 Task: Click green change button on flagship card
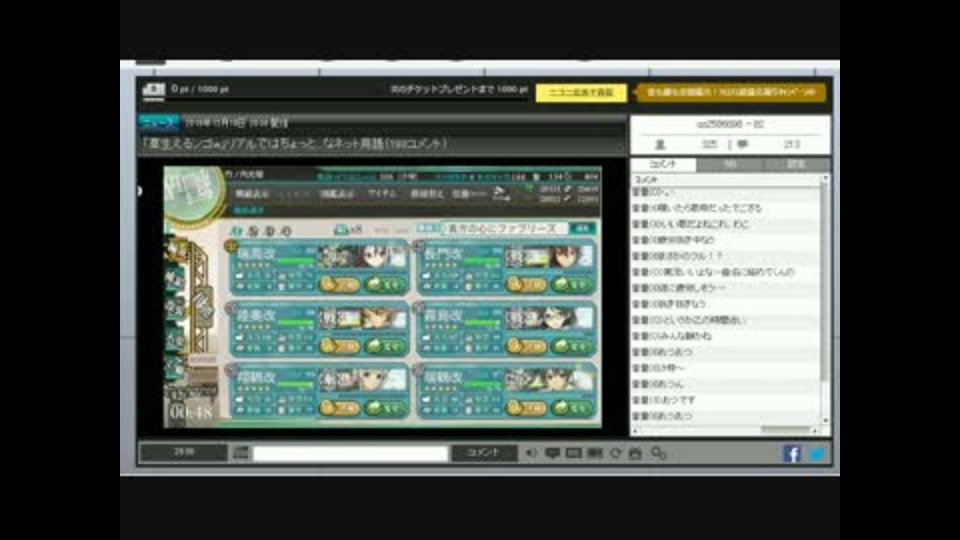[384, 284]
